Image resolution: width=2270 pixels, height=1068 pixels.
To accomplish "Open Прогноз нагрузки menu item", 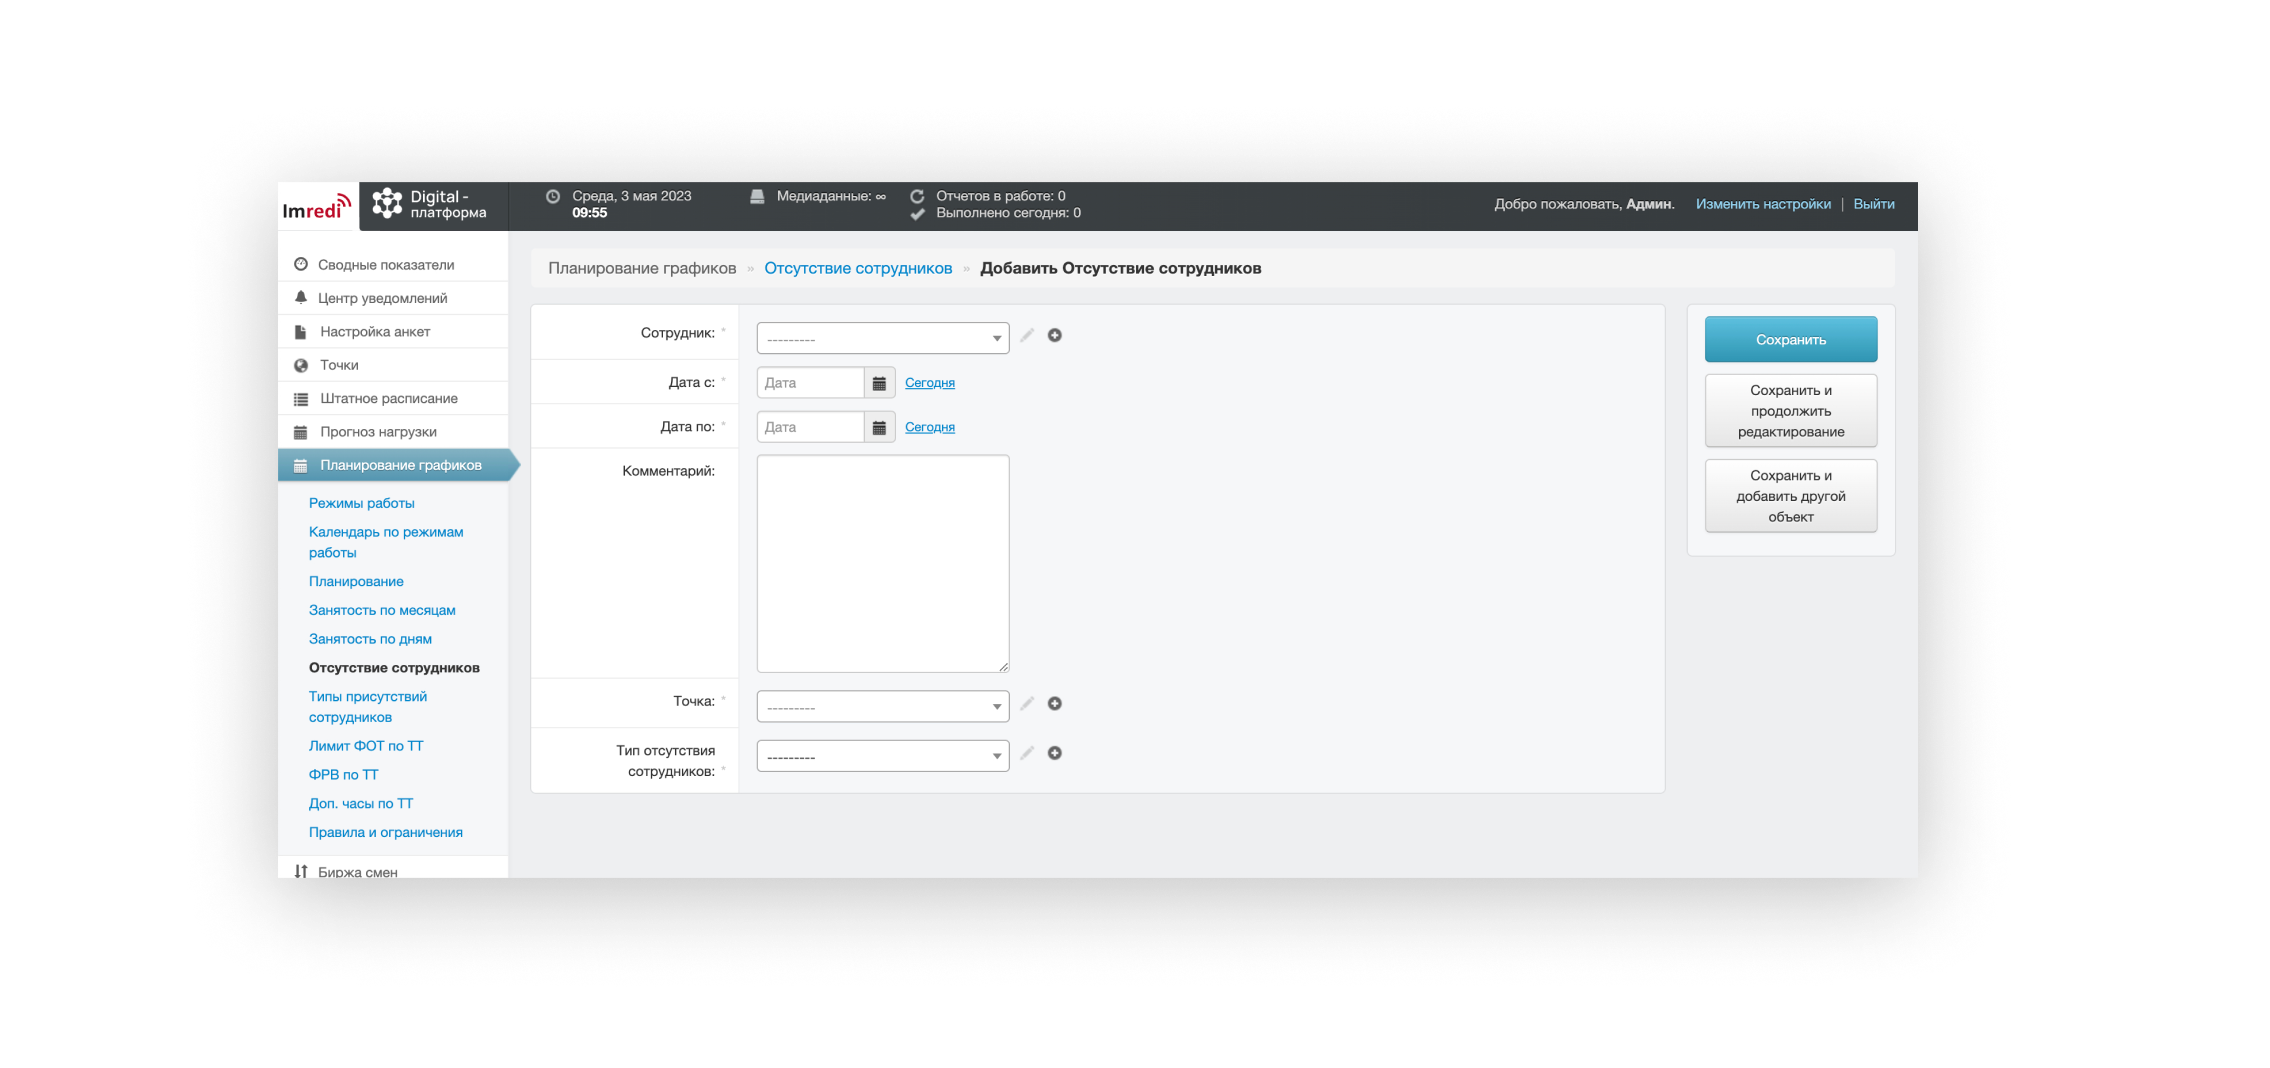I will (x=393, y=432).
